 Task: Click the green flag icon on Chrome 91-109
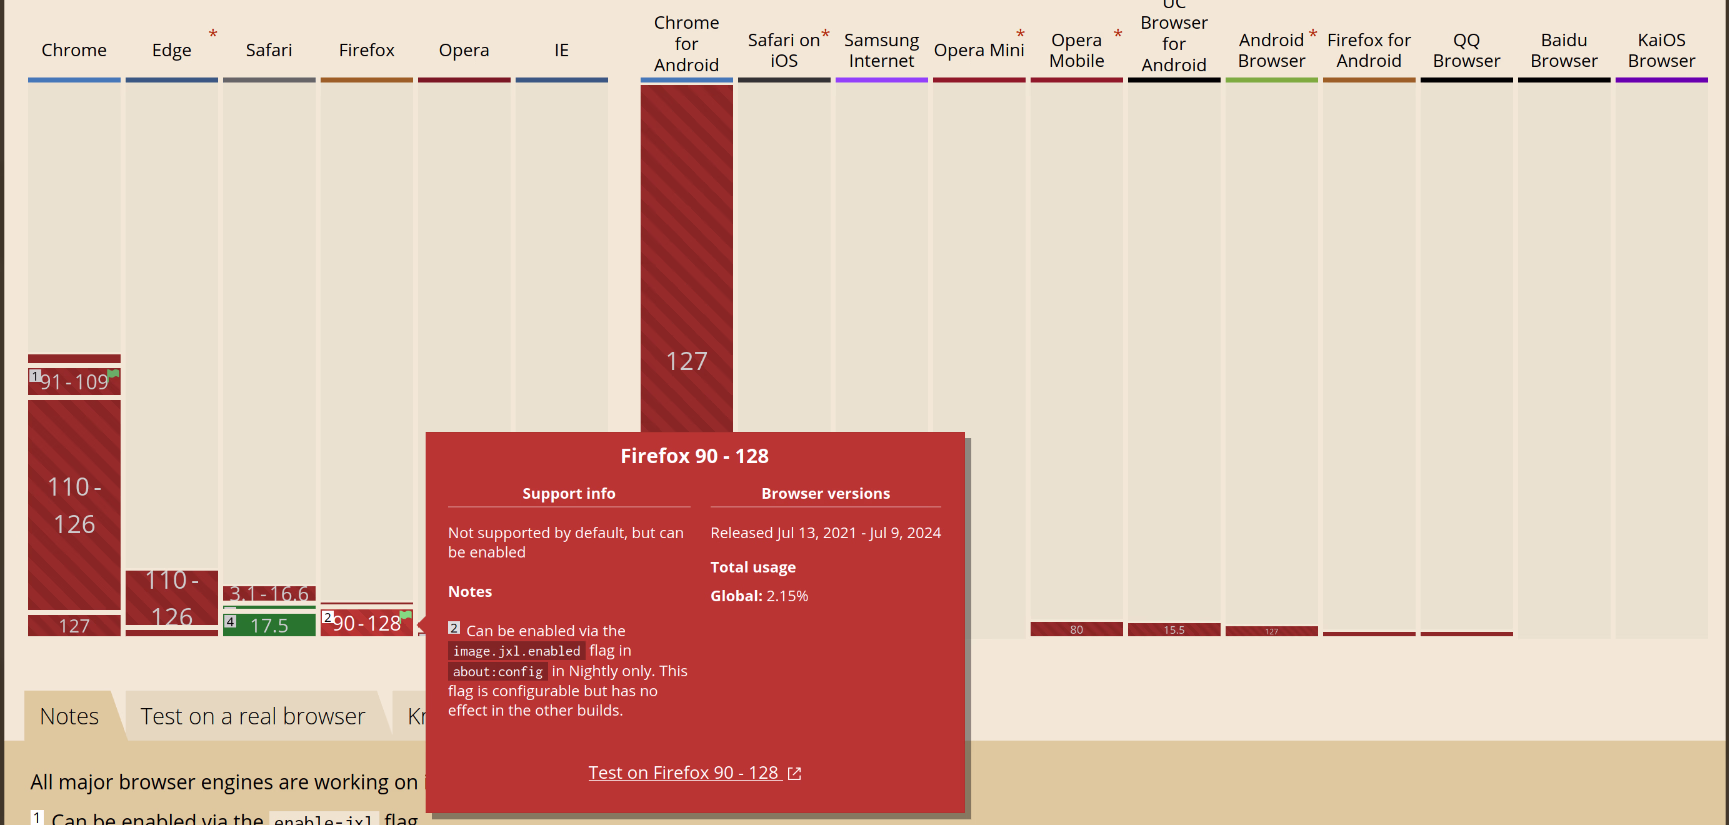pyautogui.click(x=113, y=374)
